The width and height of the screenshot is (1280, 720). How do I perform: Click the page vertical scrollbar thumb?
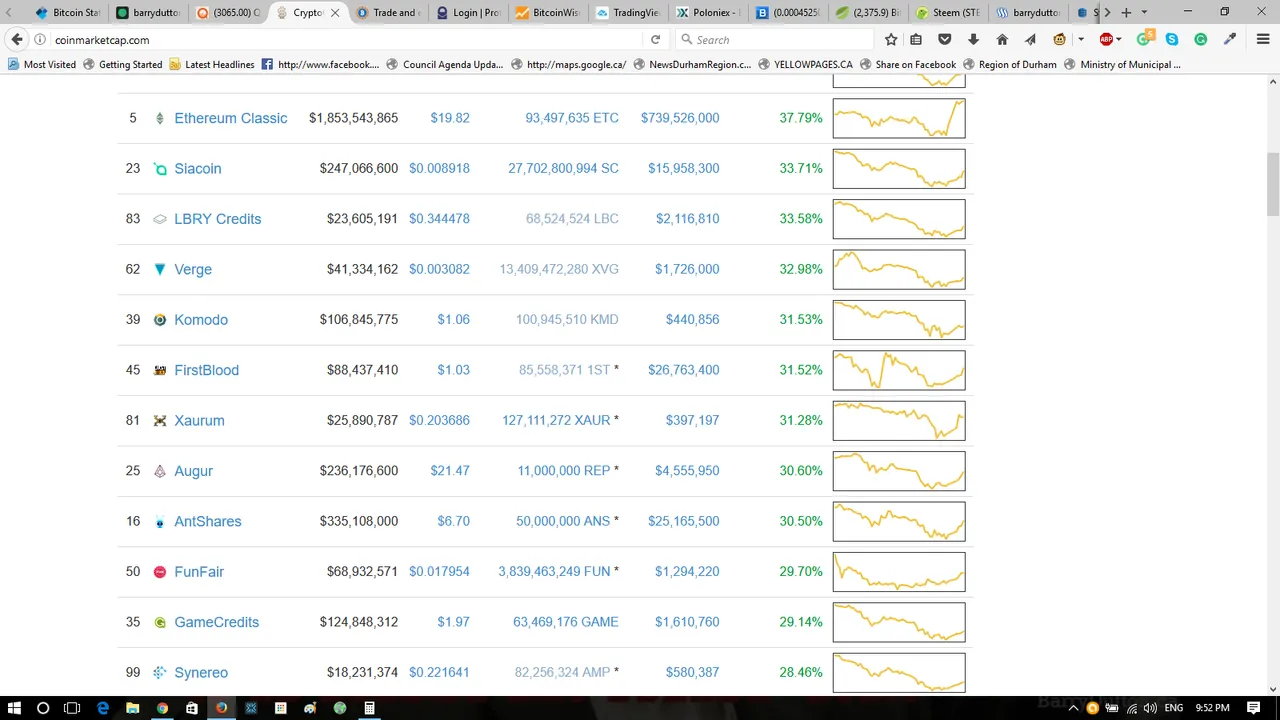click(1272, 185)
